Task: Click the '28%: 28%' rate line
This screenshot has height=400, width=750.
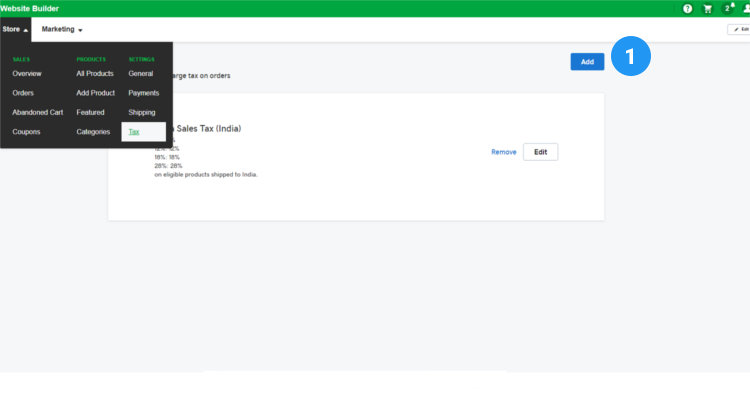Action: coord(168,166)
